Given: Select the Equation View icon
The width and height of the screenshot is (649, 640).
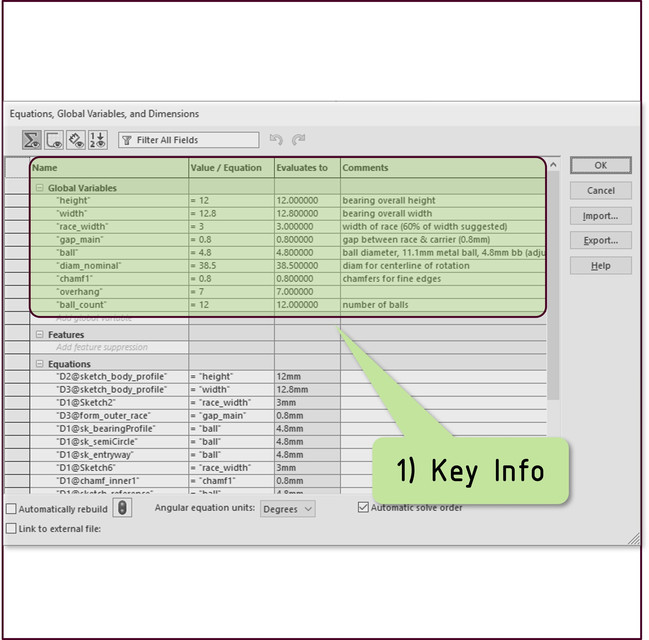Looking at the screenshot, I should (31, 140).
